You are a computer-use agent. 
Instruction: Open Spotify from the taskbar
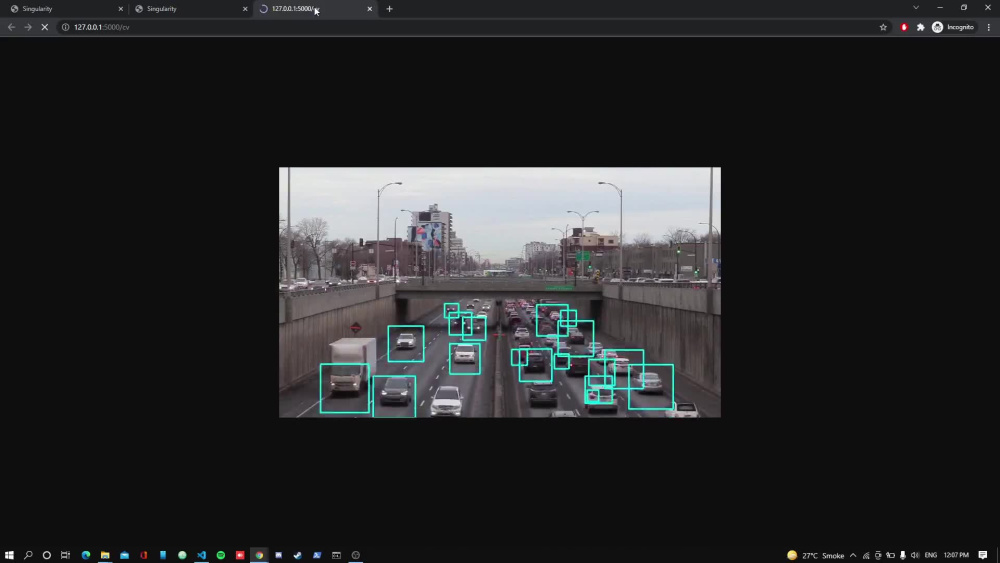pyautogui.click(x=221, y=555)
